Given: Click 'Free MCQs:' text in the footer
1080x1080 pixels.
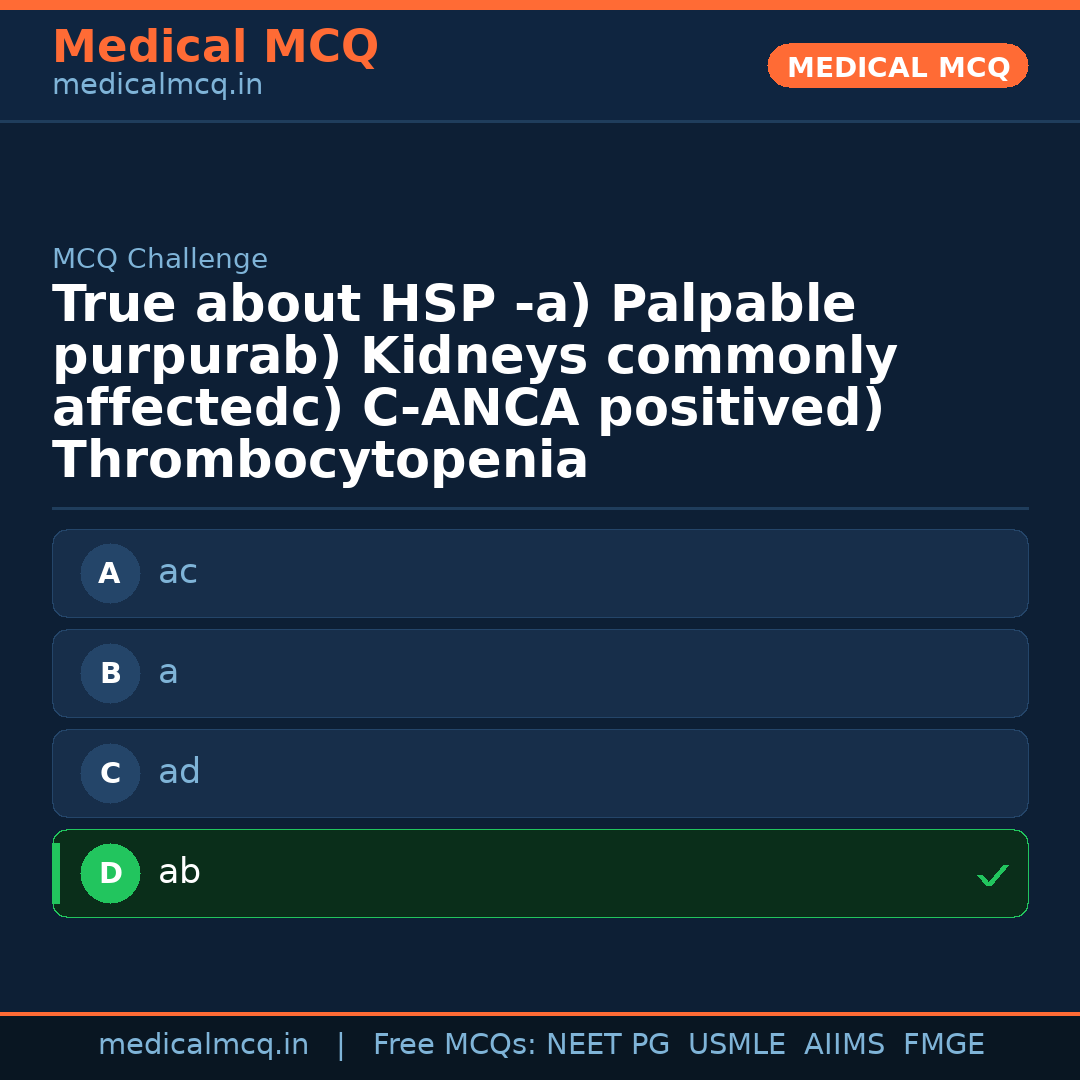Looking at the screenshot, I should tap(455, 1045).
